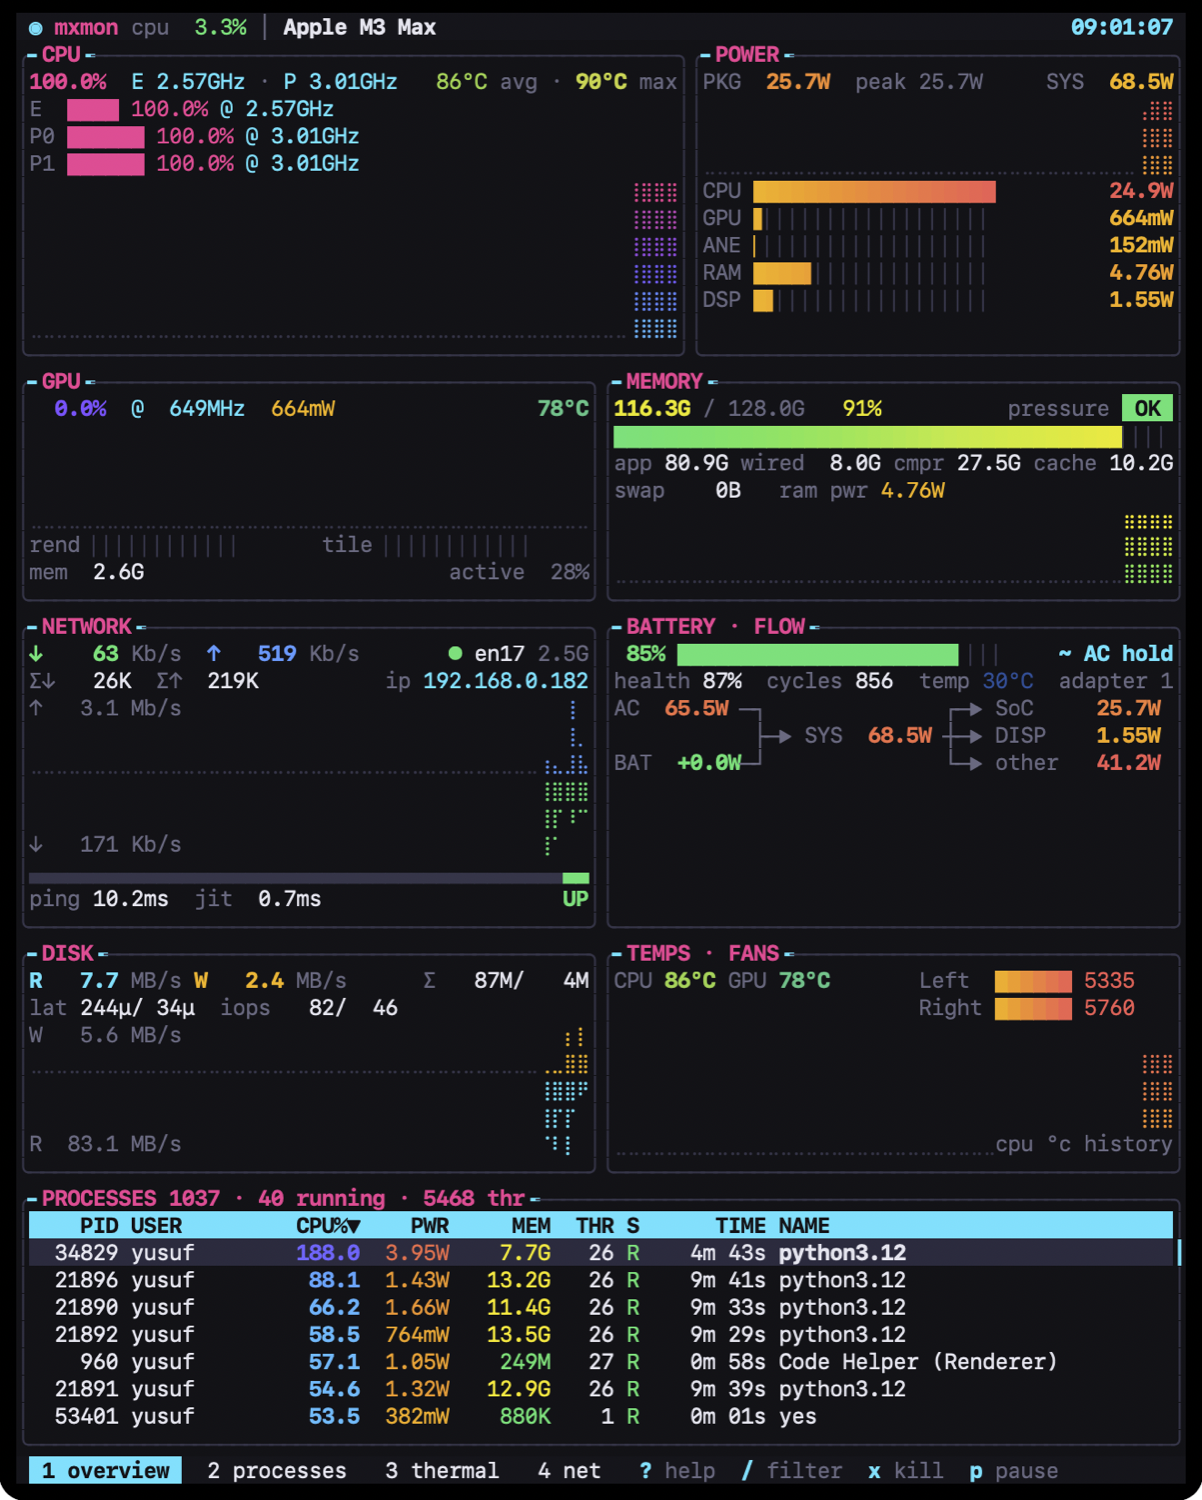Click the green en17 interface status dot
Viewport: 1202px width, 1500px height.
455,653
